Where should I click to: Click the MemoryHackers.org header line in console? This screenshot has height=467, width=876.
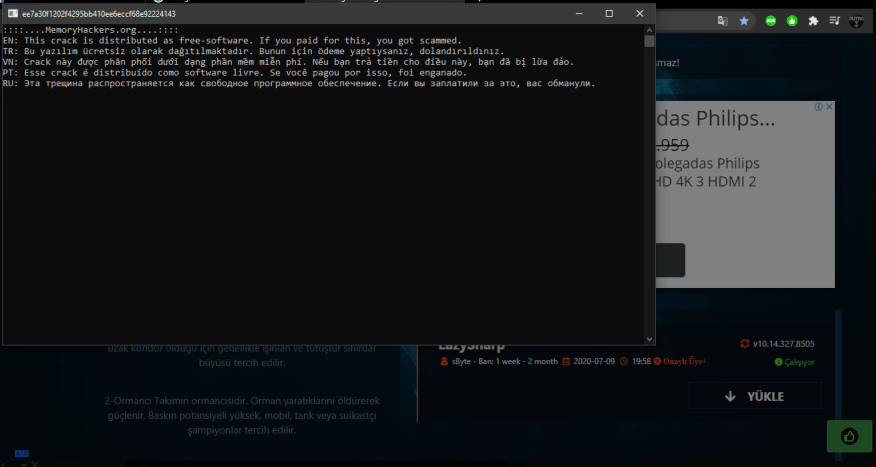click(x=91, y=30)
